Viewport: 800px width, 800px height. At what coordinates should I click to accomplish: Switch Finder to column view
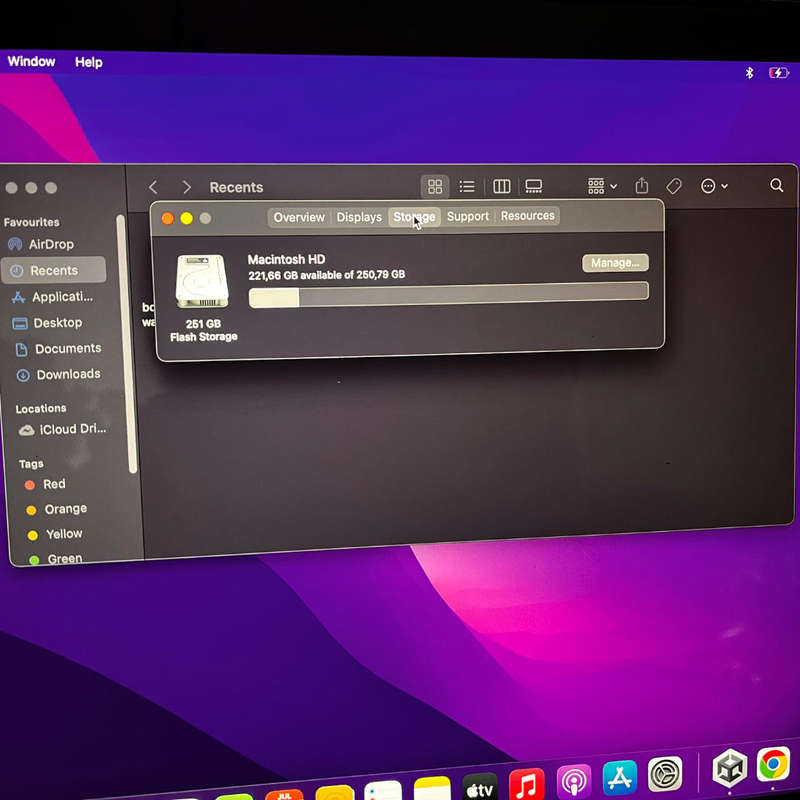click(502, 186)
